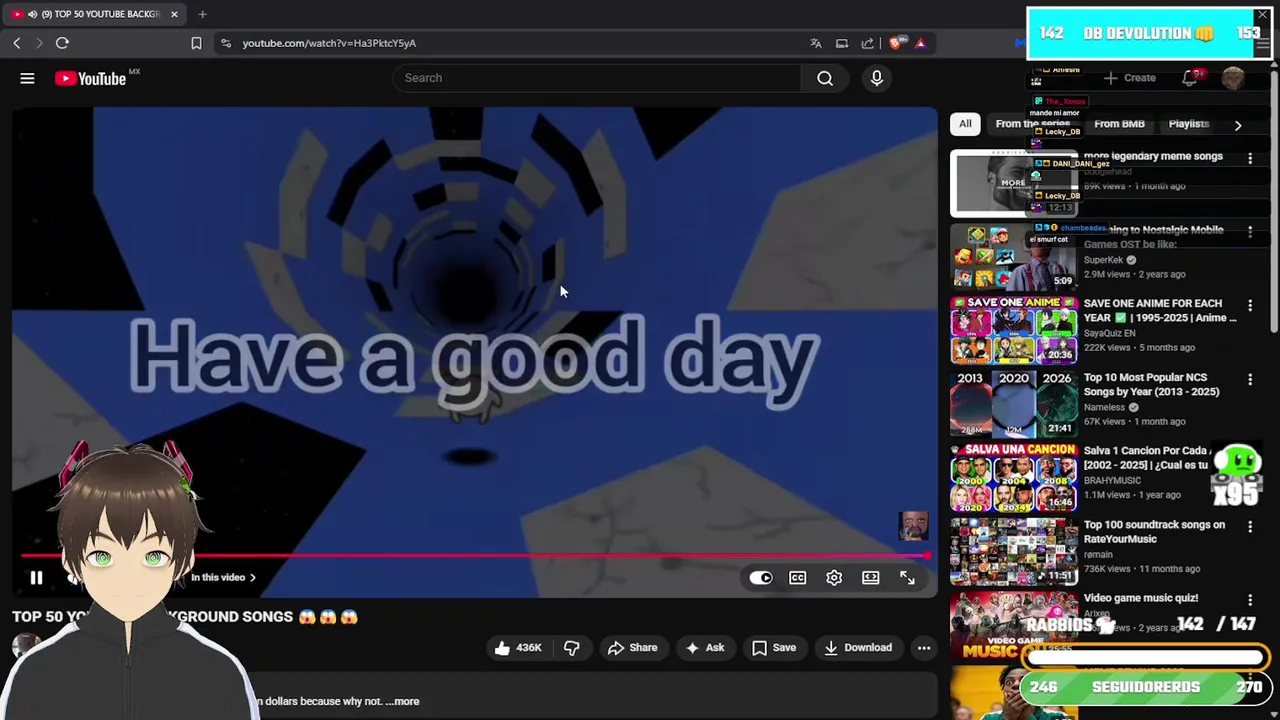This screenshot has width=1280, height=720.
Task: Open the browser translate page icon
Action: pos(816,43)
